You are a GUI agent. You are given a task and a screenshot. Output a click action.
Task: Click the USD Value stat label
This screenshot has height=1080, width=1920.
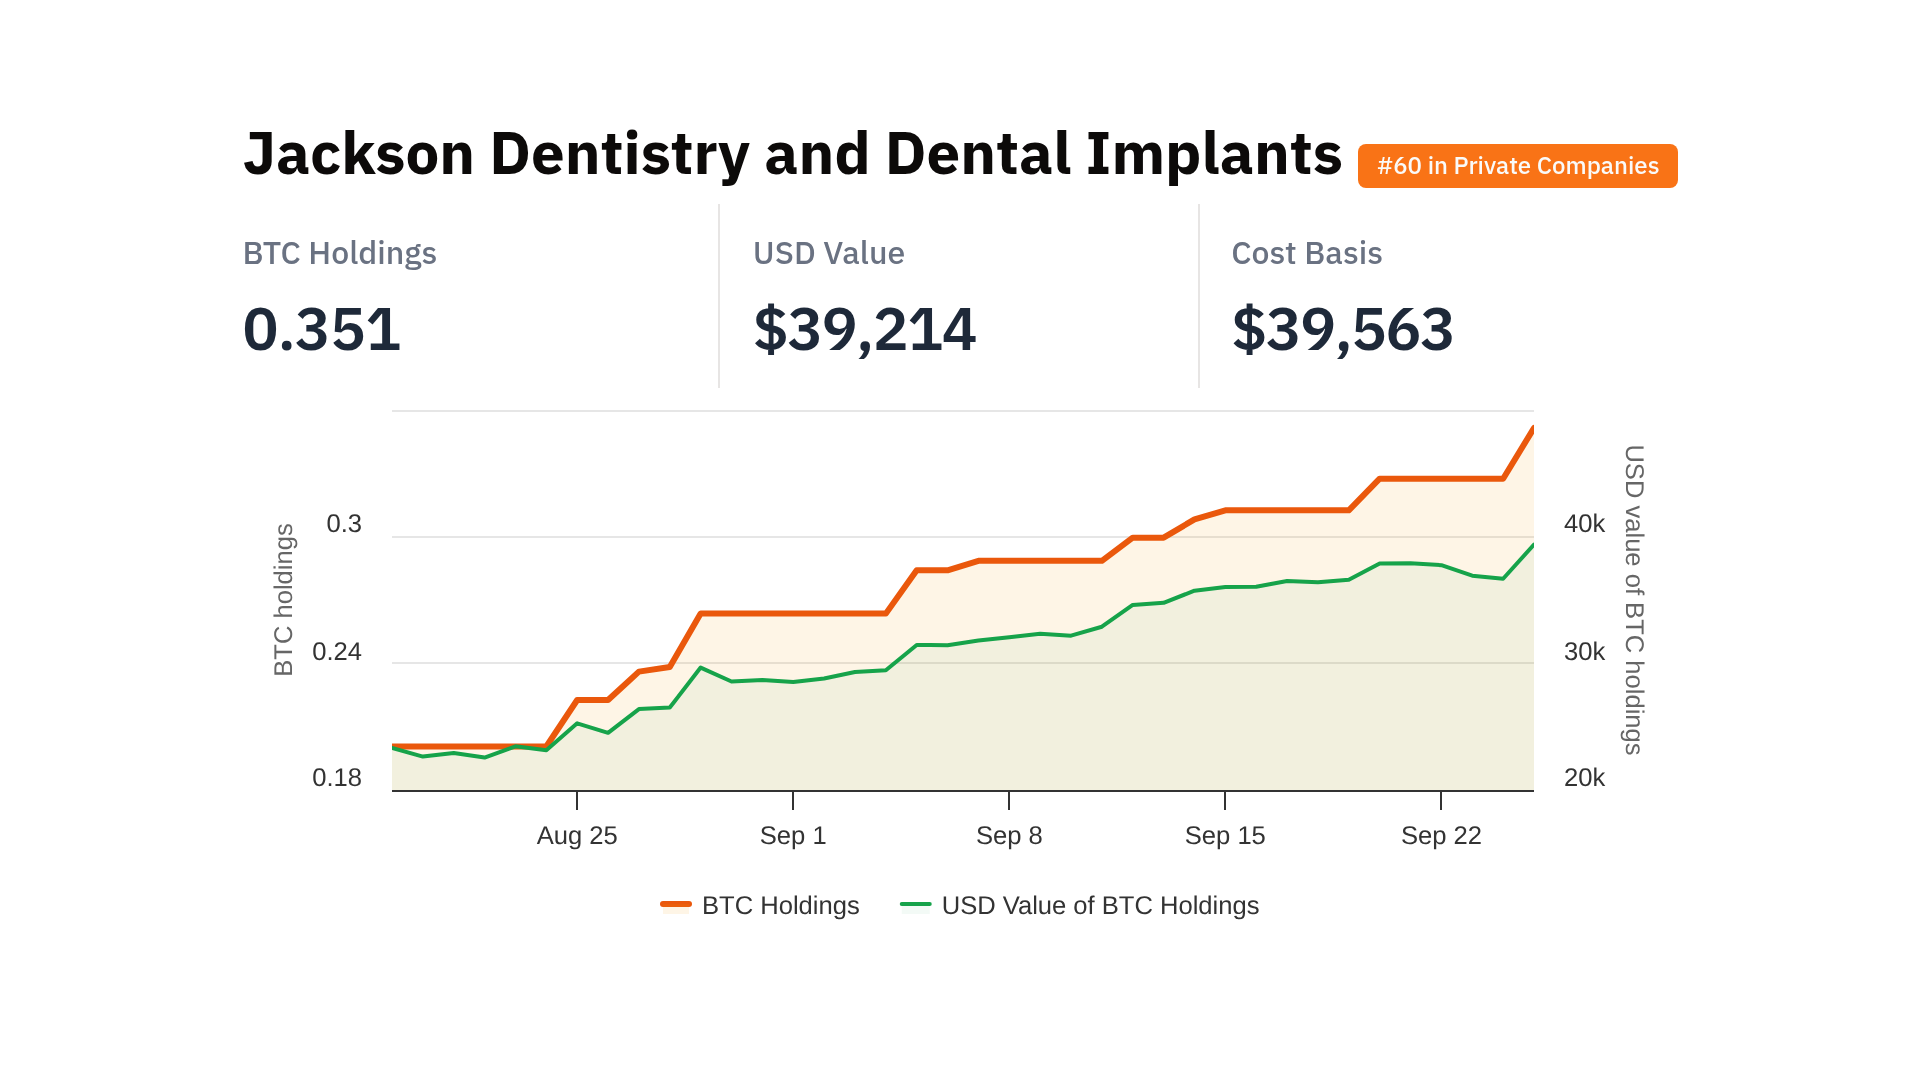click(828, 253)
